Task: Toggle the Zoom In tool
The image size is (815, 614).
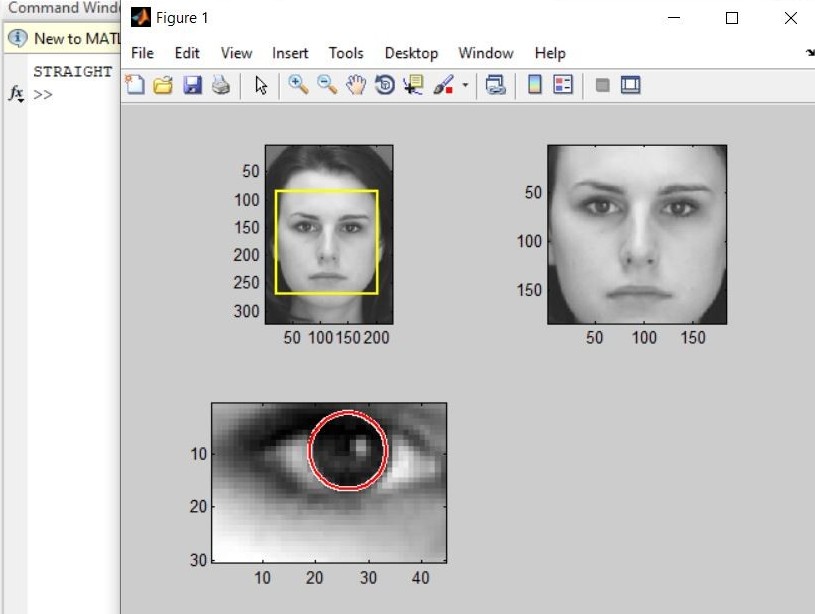Action: [x=297, y=86]
